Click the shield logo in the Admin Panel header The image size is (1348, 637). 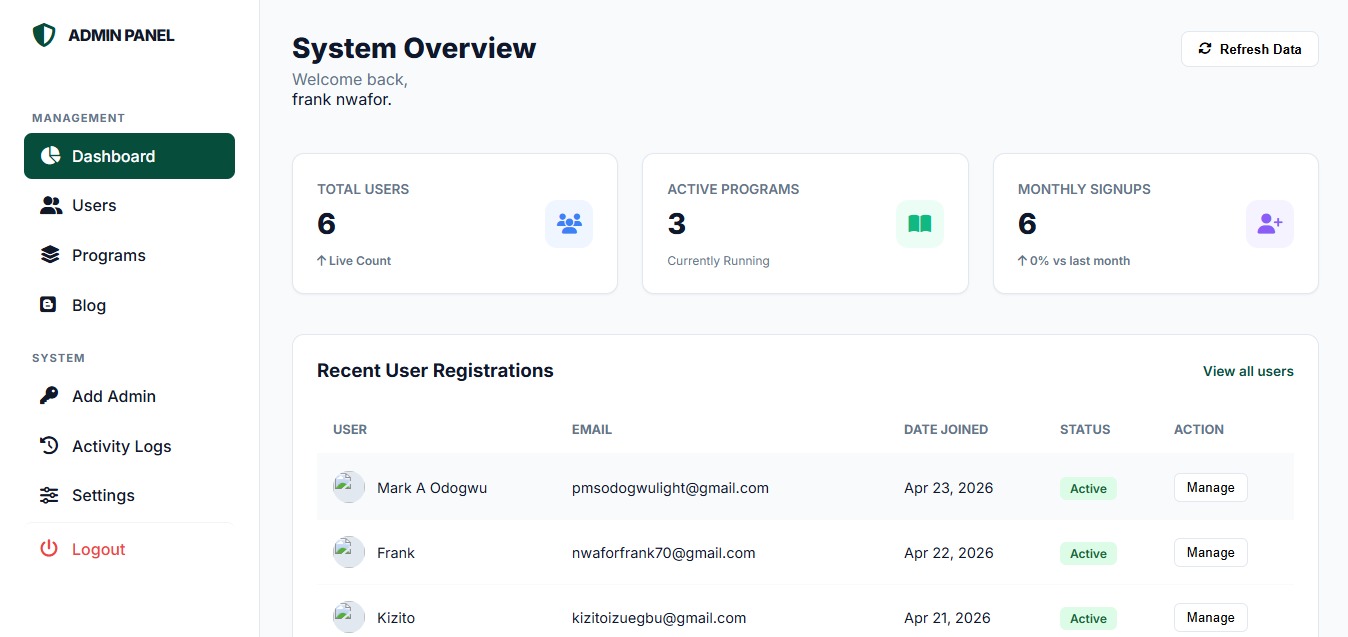click(x=44, y=36)
